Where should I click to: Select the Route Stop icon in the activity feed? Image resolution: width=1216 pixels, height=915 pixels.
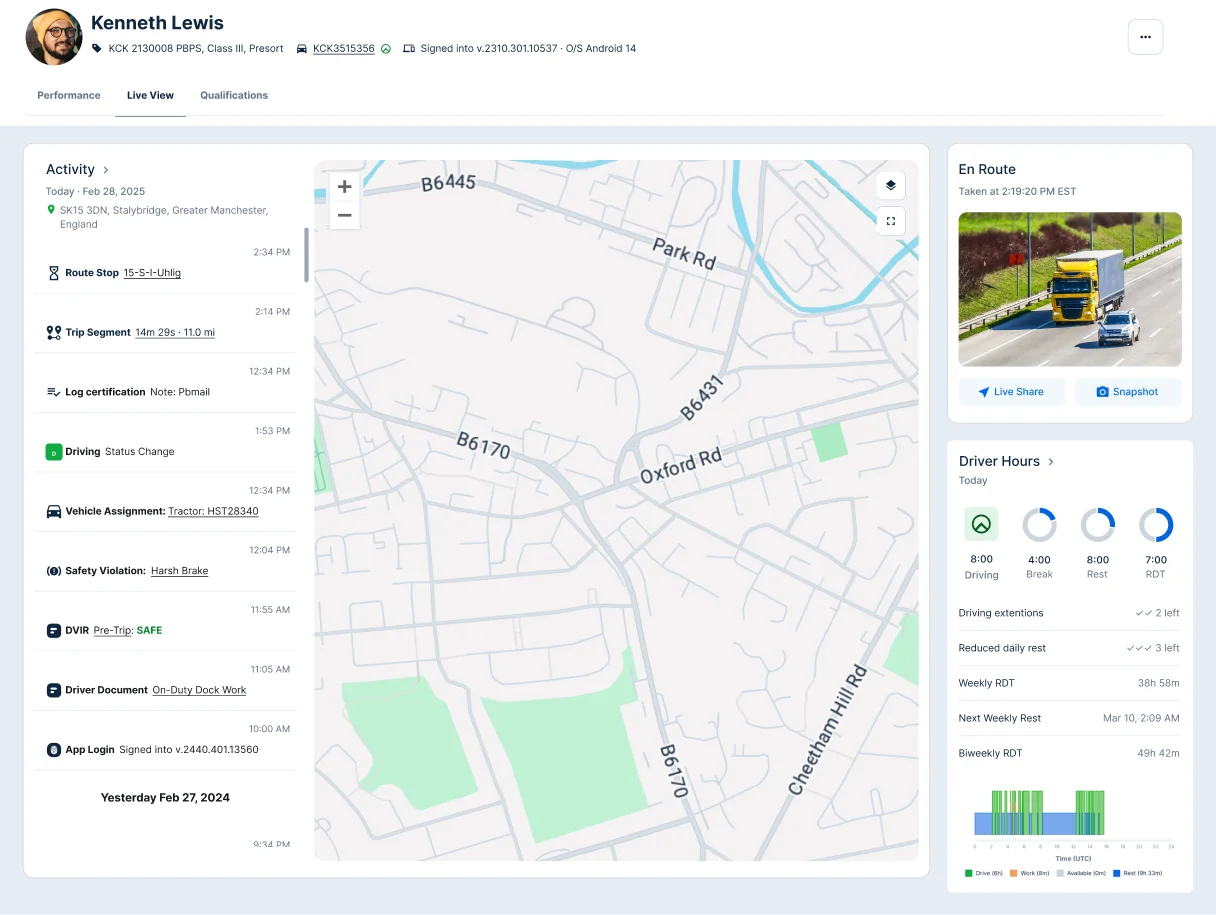53,272
